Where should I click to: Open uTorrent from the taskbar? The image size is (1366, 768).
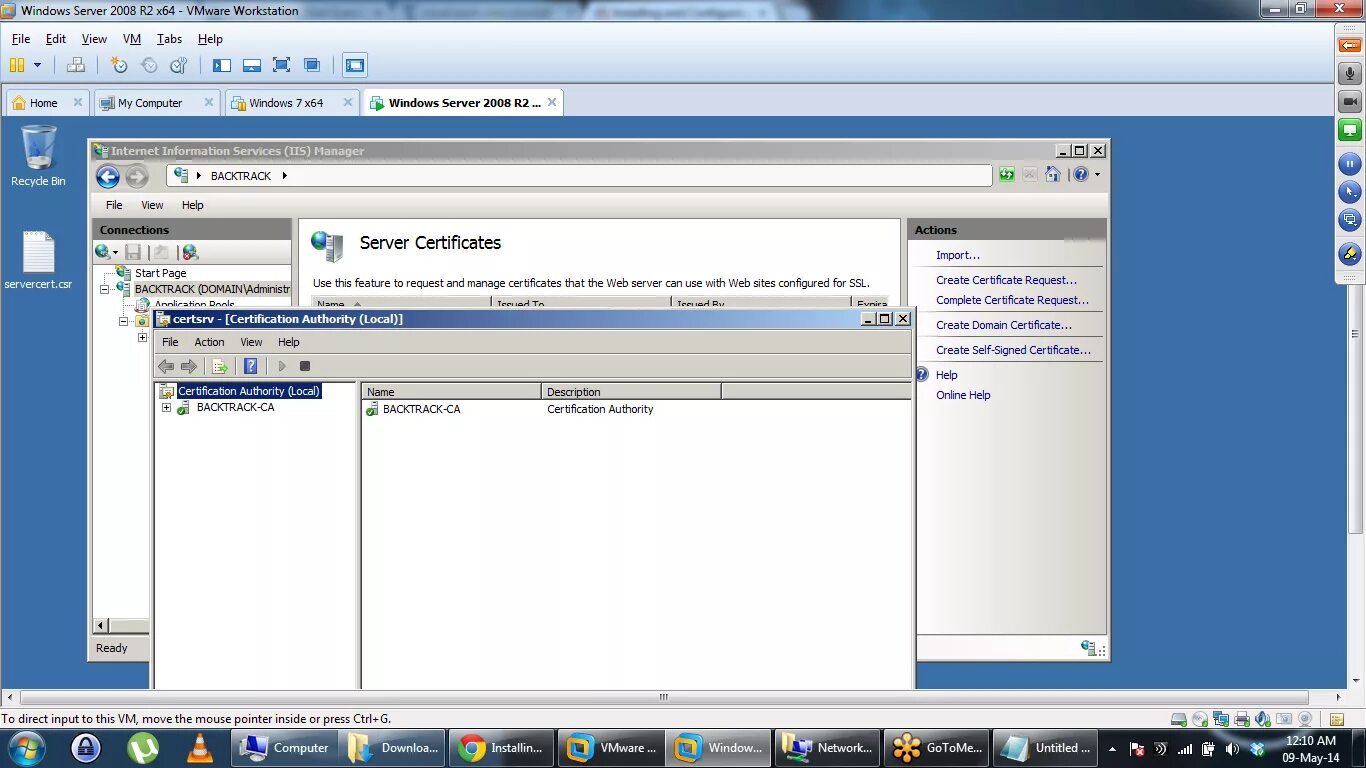143,748
